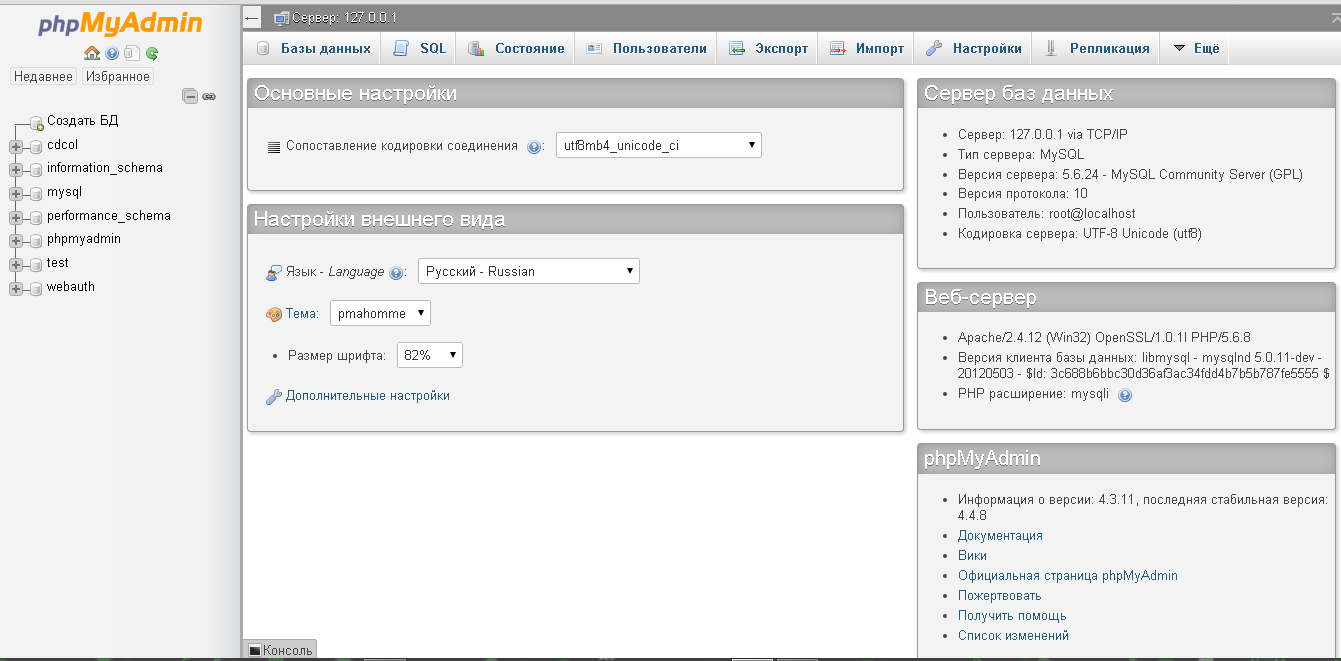Open the Базы данных tab

pyautogui.click(x=314, y=48)
